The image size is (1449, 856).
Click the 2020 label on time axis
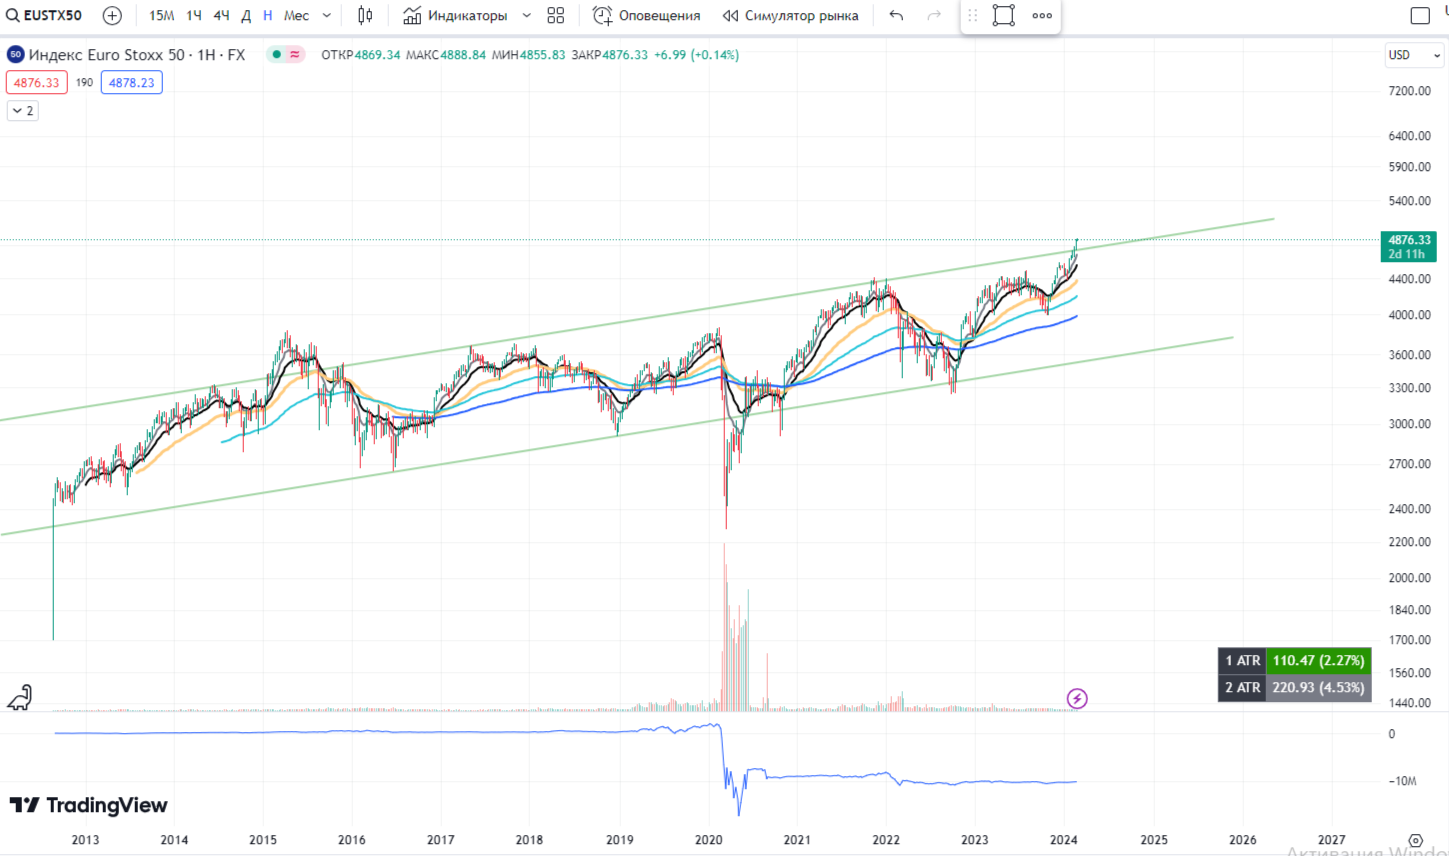708,840
